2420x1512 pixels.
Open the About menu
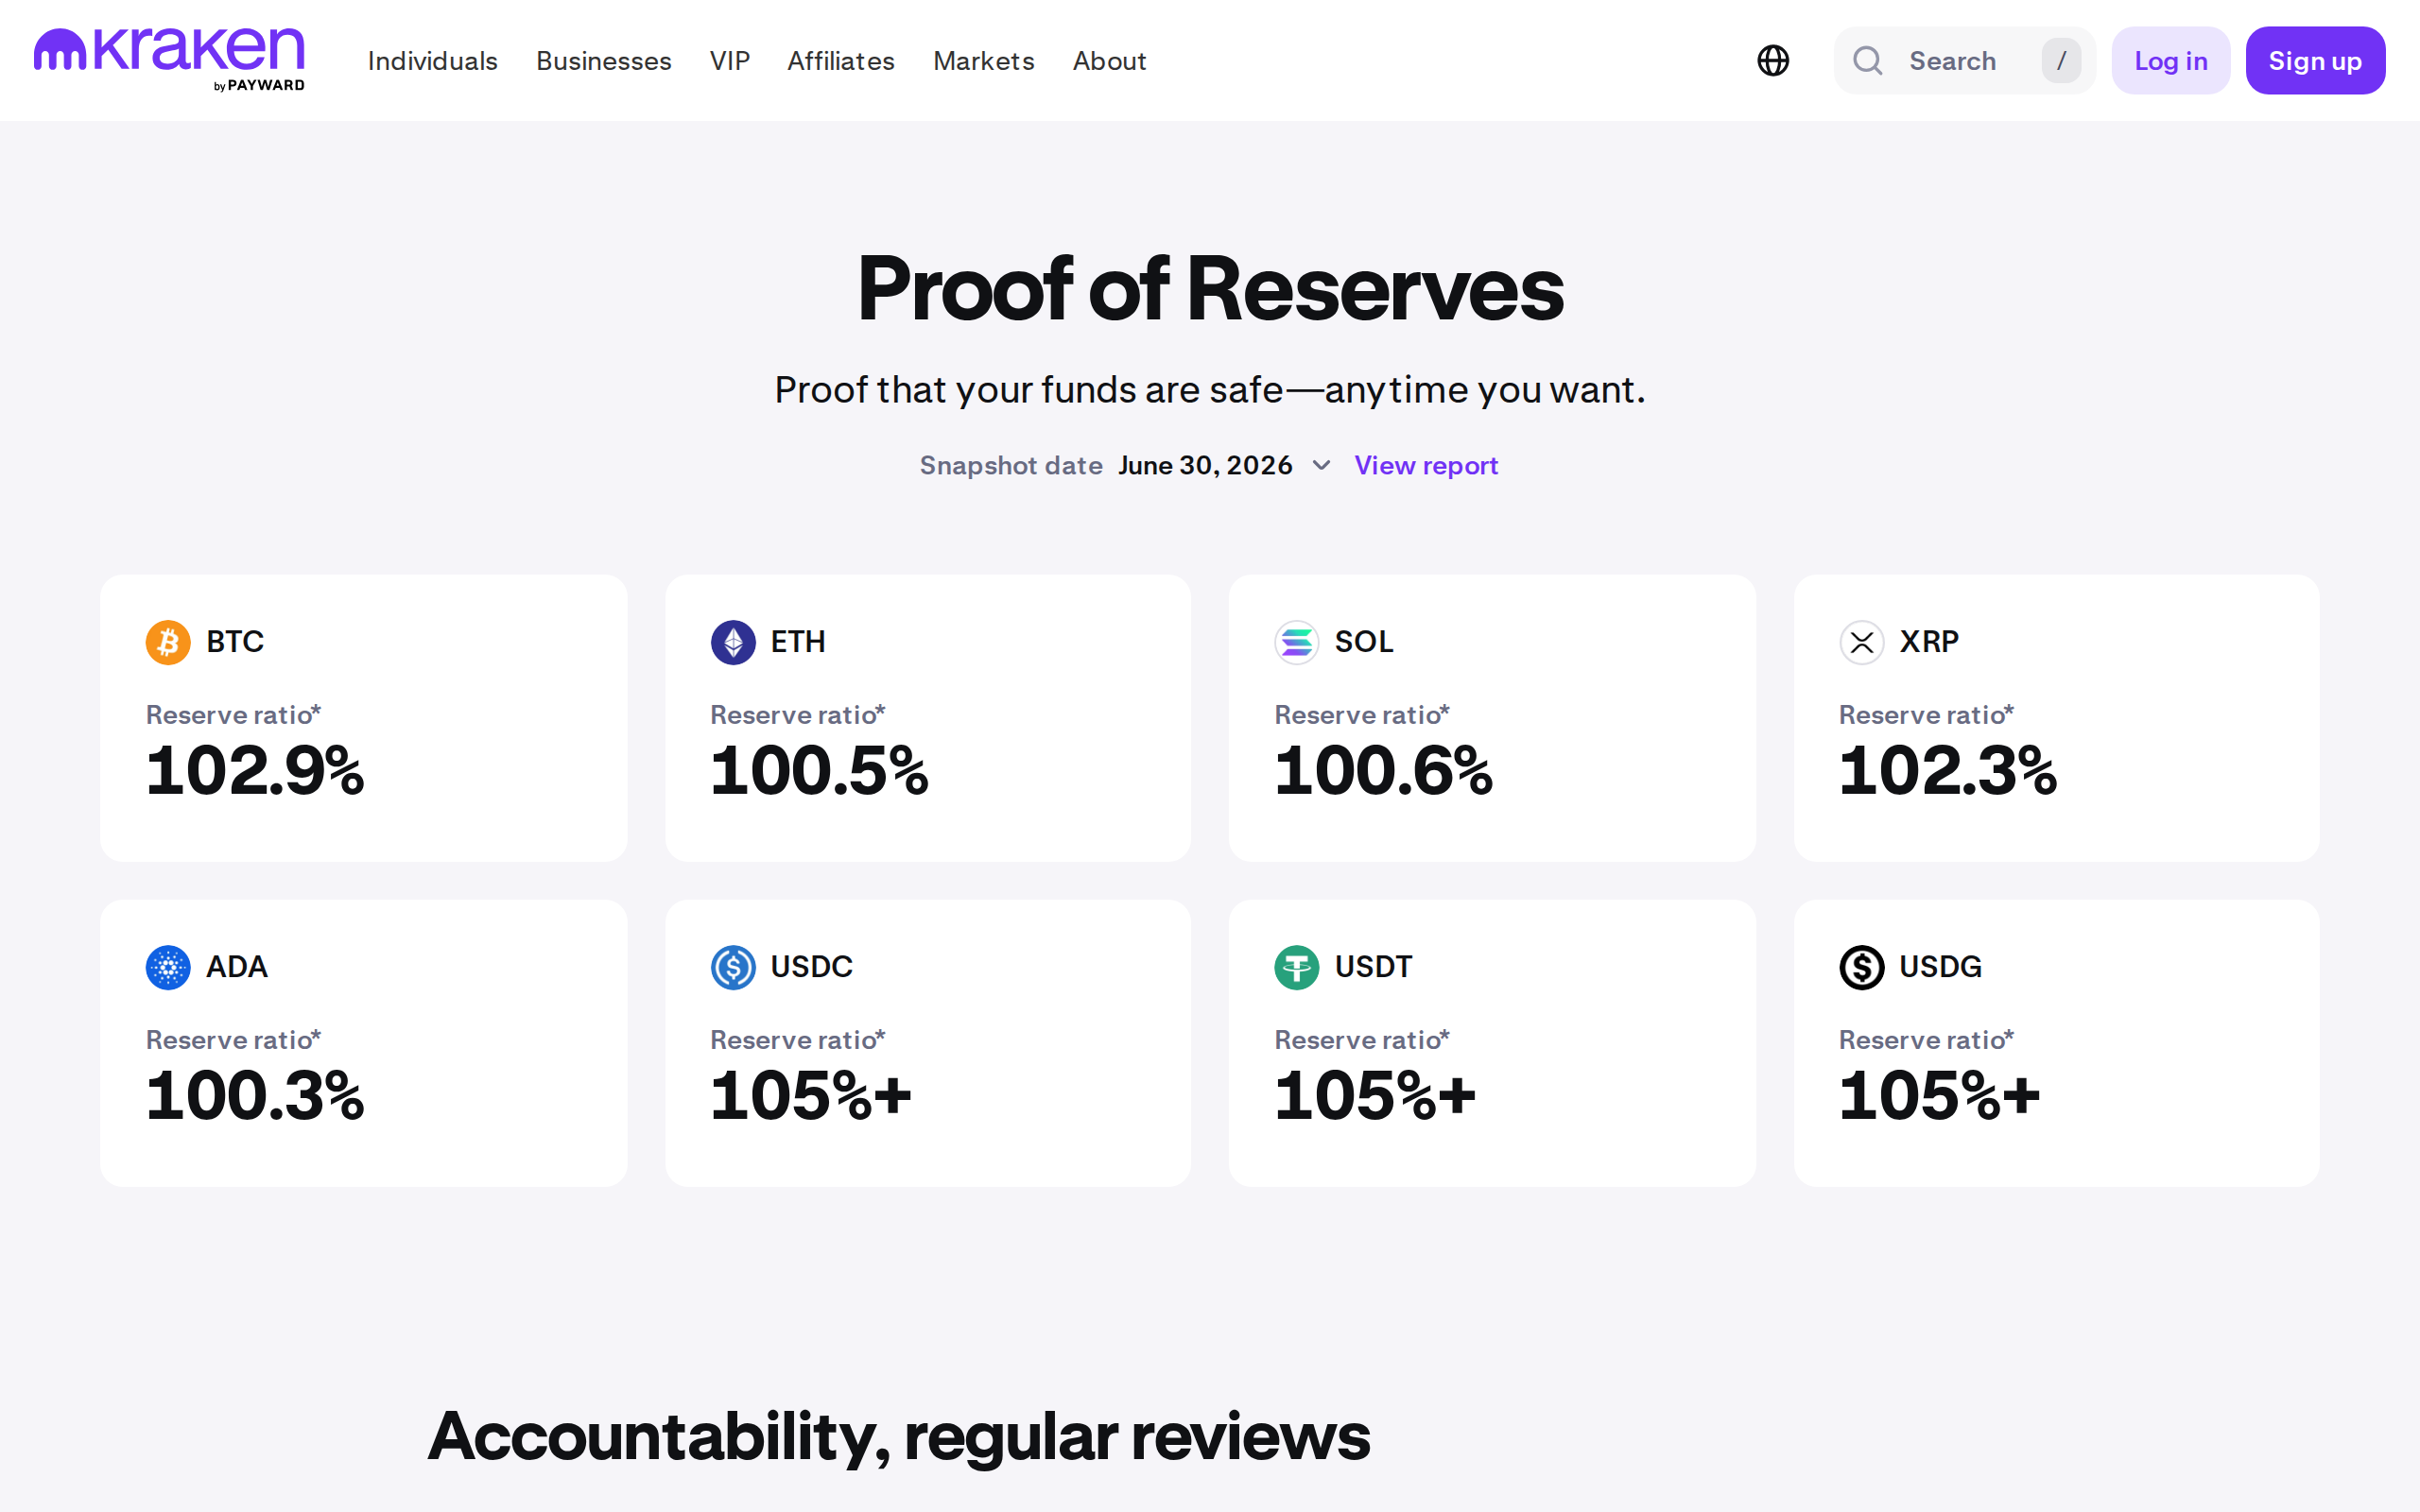pyautogui.click(x=1109, y=61)
